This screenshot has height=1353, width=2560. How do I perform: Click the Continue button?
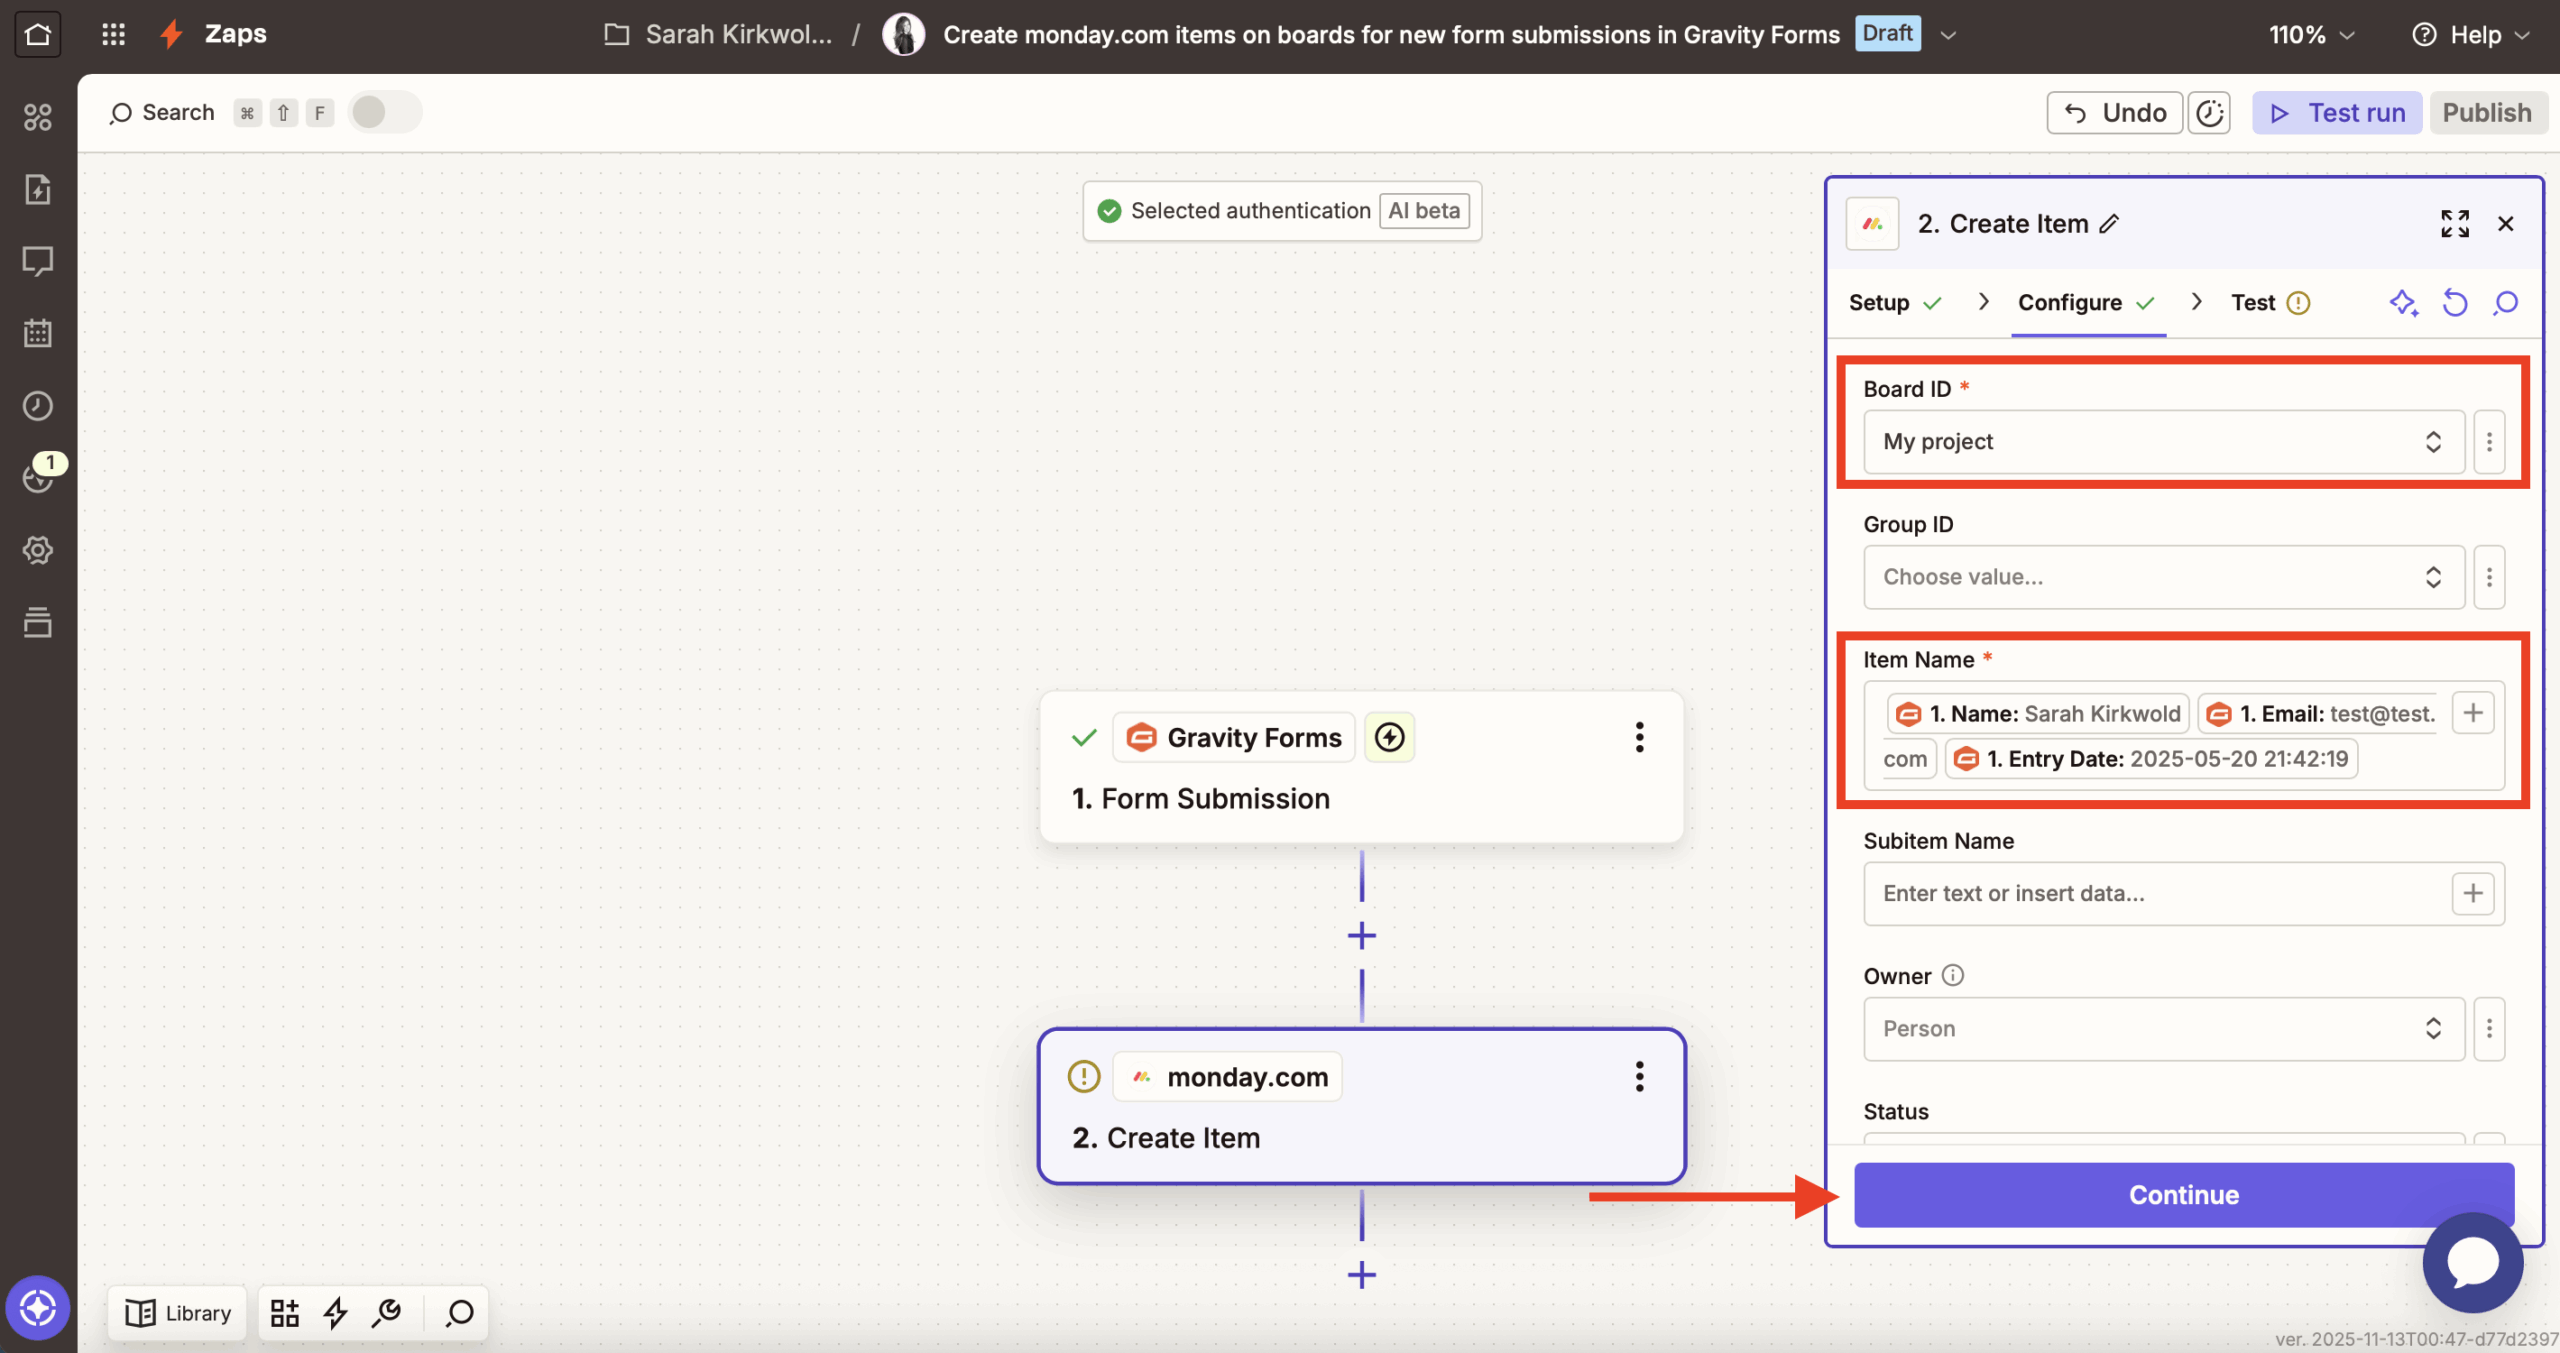pyautogui.click(x=2183, y=1194)
